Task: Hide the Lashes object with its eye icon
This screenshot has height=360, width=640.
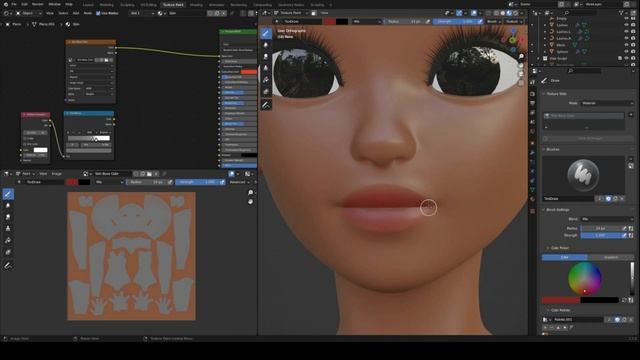Action: (x=627, y=25)
